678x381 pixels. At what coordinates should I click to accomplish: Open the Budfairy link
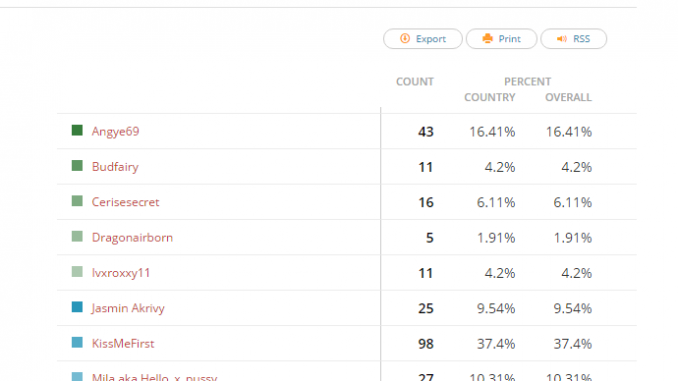[x=115, y=167]
